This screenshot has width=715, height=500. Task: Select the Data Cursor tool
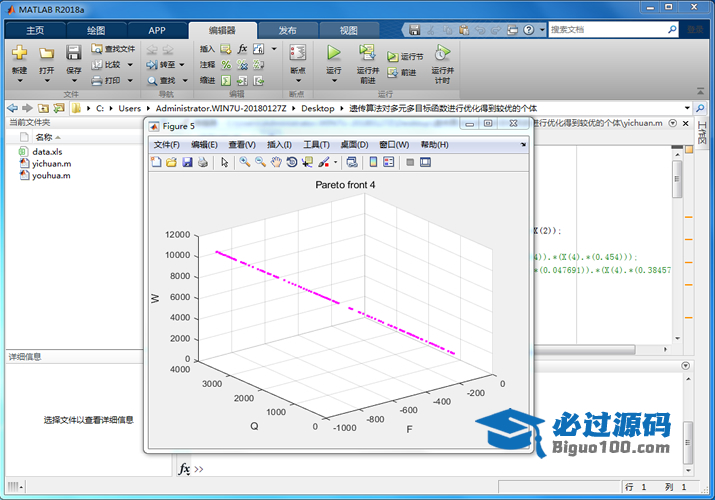point(307,162)
